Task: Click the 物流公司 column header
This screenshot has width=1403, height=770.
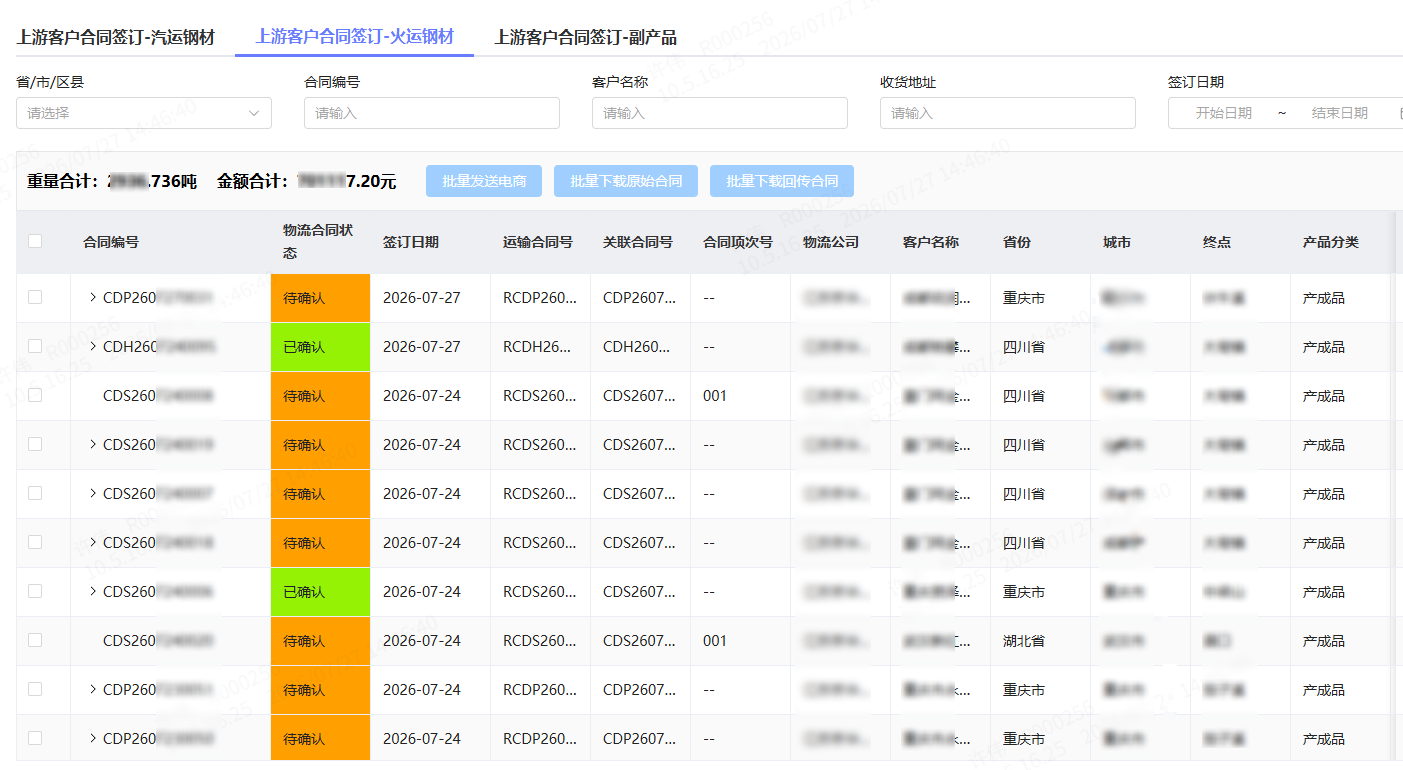Action: (831, 242)
